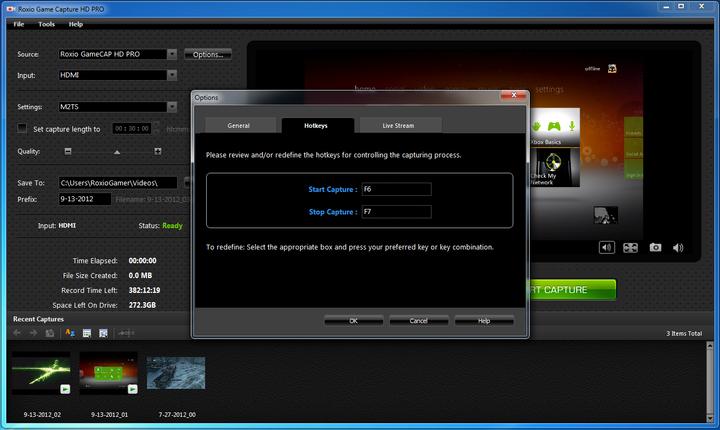Click the forward arrow in Recent Captures toolbar
The height and width of the screenshot is (430, 720).
(x=33, y=333)
